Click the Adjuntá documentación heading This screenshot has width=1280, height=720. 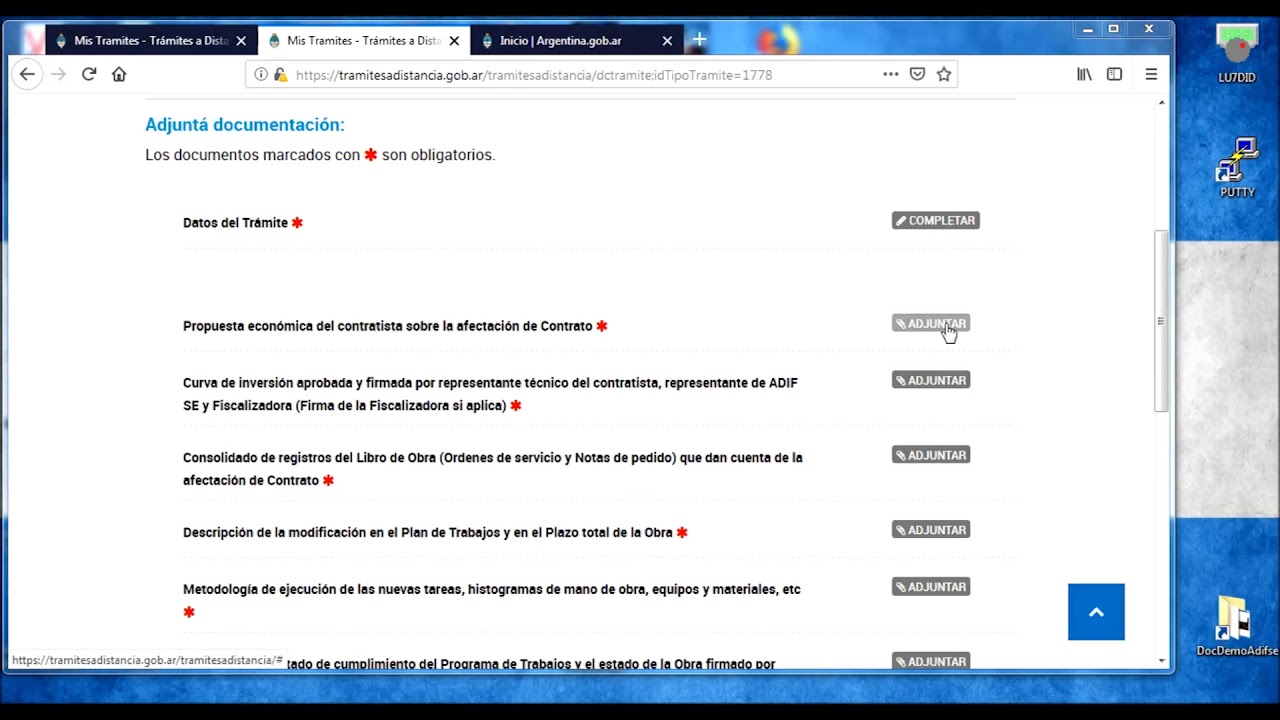click(245, 125)
